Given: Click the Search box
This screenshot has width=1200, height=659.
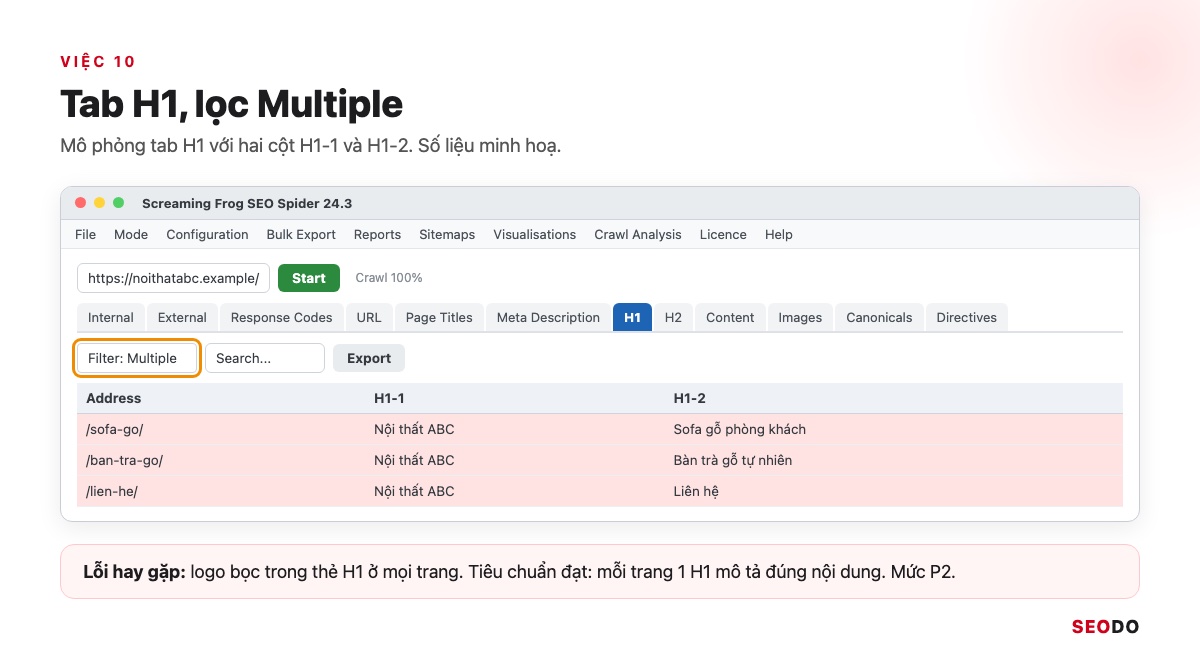Looking at the screenshot, I should pyautogui.click(x=265, y=358).
